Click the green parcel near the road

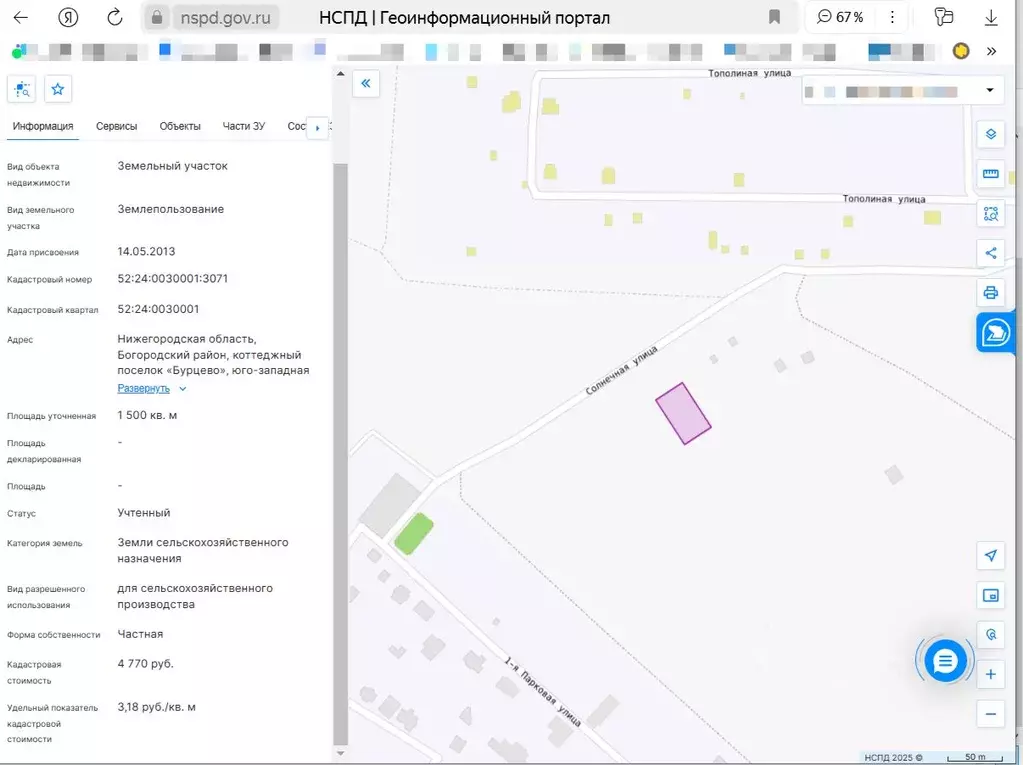pyautogui.click(x=414, y=533)
